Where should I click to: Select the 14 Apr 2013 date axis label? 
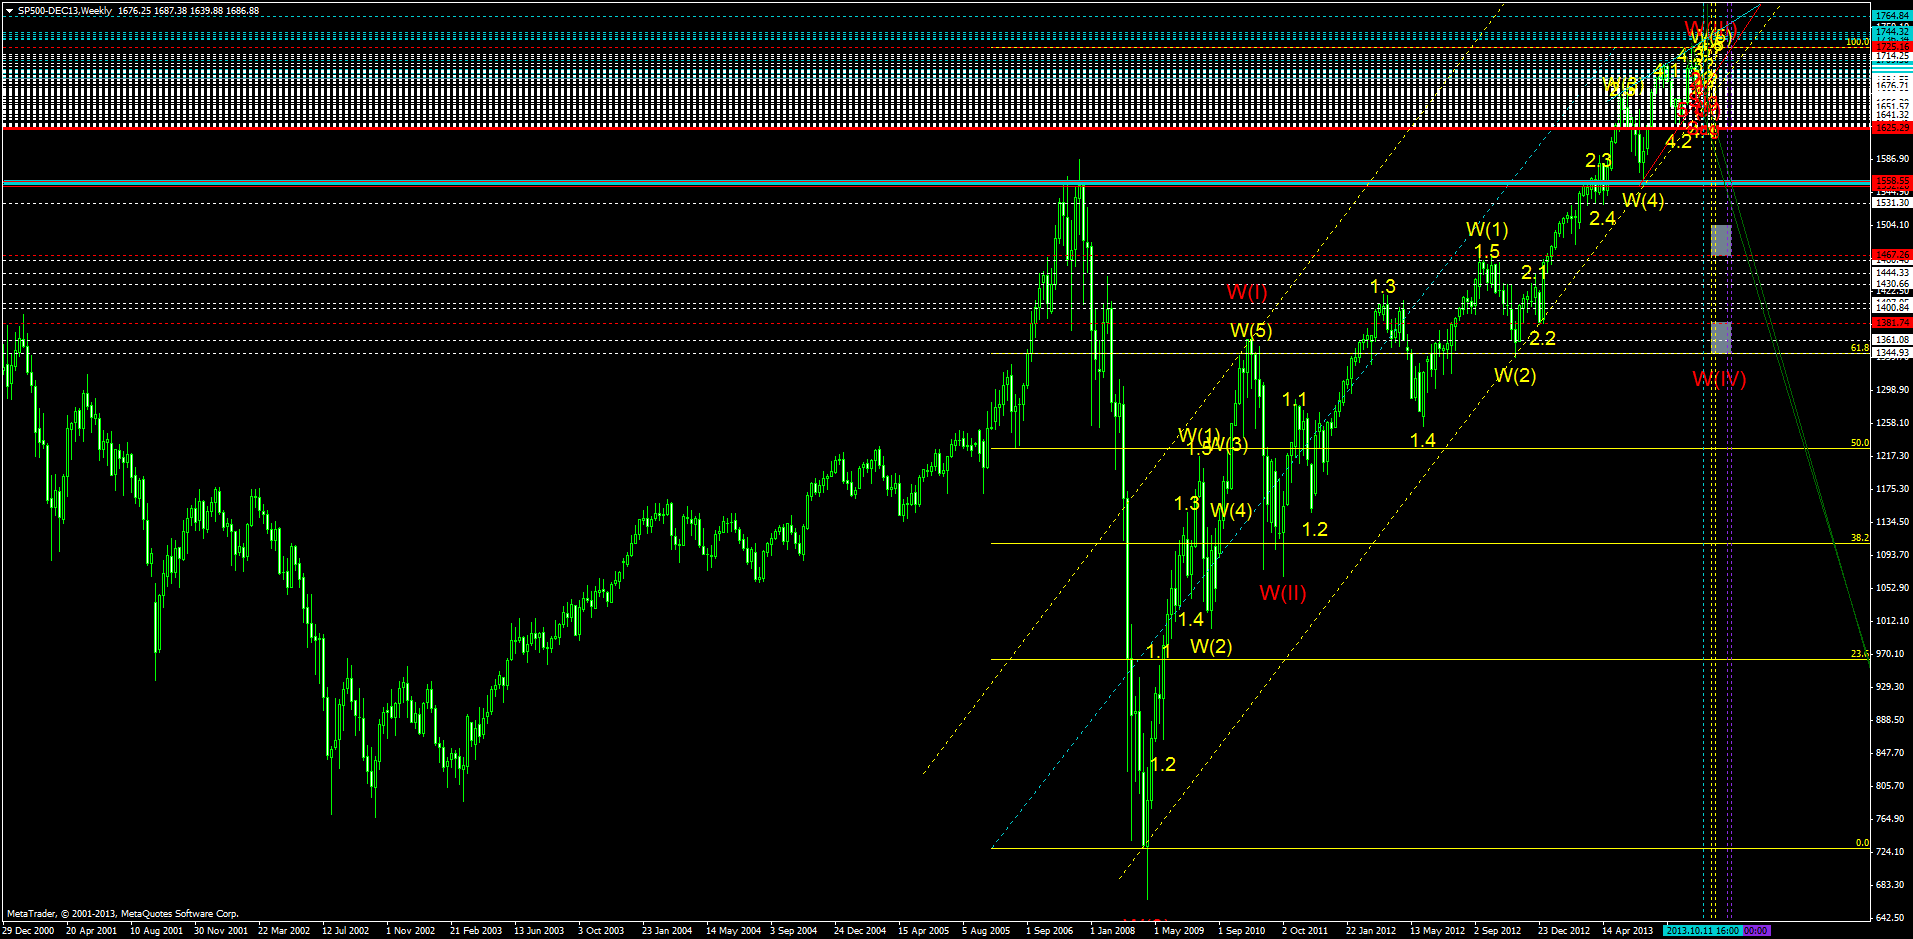pyautogui.click(x=1628, y=930)
